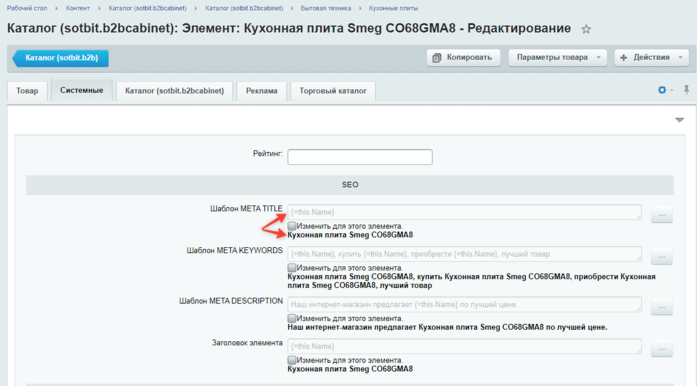Select the Системные tab

click(82, 90)
